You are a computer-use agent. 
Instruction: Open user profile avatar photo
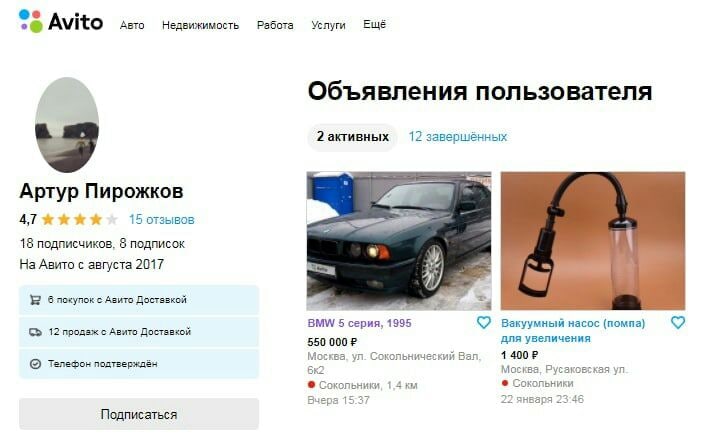[x=67, y=125]
